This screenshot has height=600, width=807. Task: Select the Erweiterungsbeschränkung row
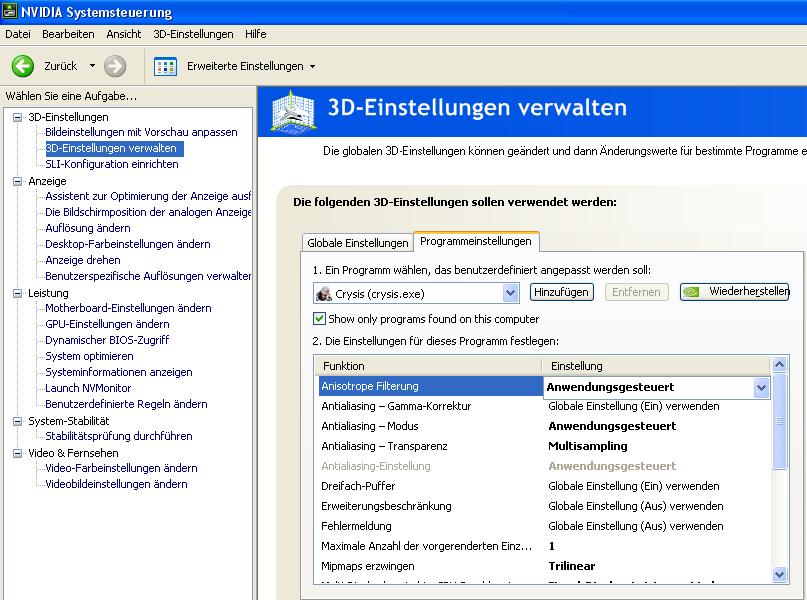pos(544,506)
